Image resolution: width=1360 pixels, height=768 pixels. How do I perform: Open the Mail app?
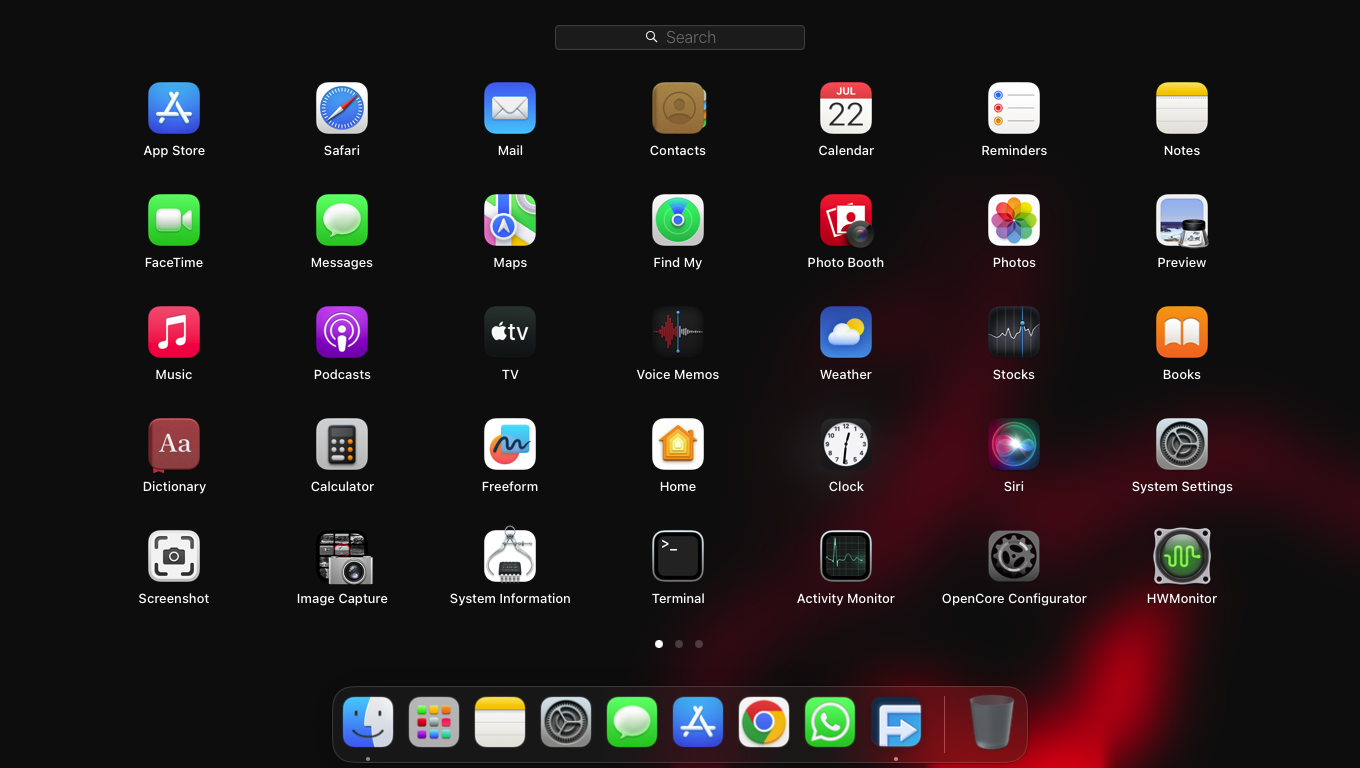510,108
